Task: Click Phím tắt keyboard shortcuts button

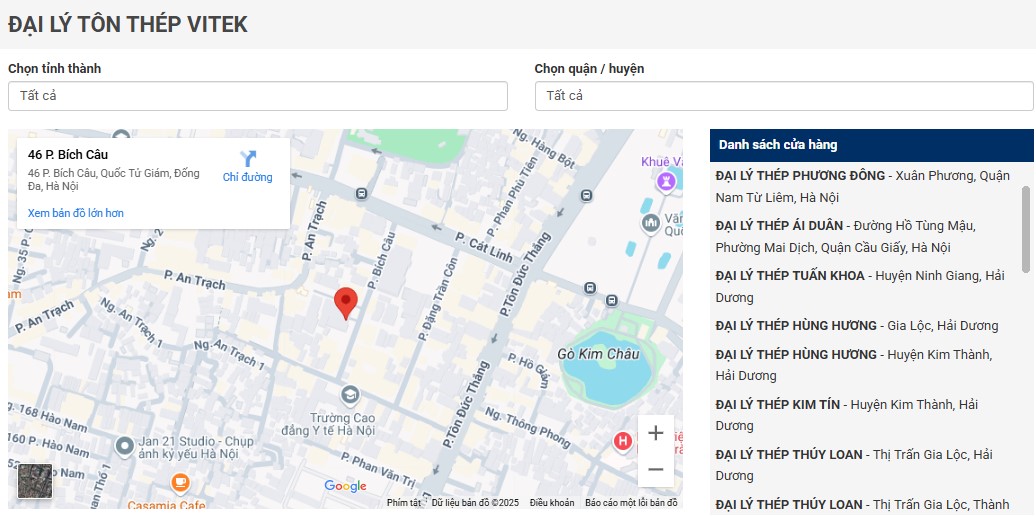Action: tap(404, 503)
